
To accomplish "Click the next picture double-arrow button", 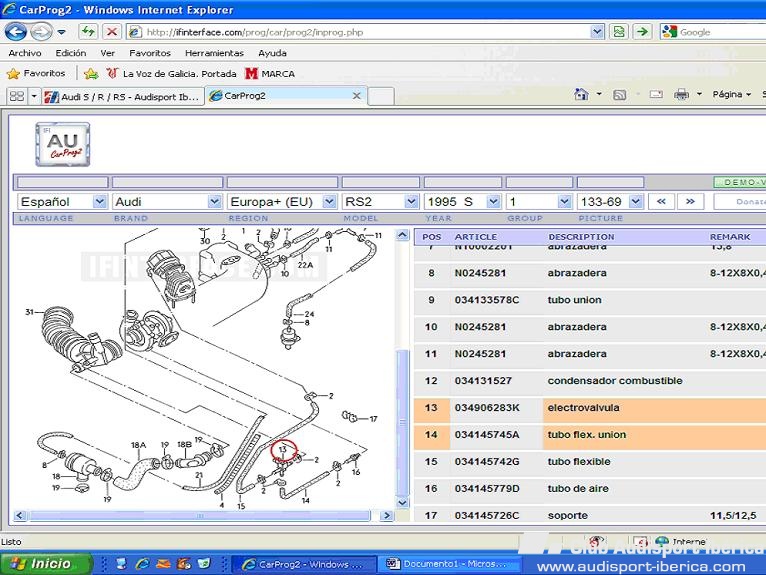I will (690, 201).
